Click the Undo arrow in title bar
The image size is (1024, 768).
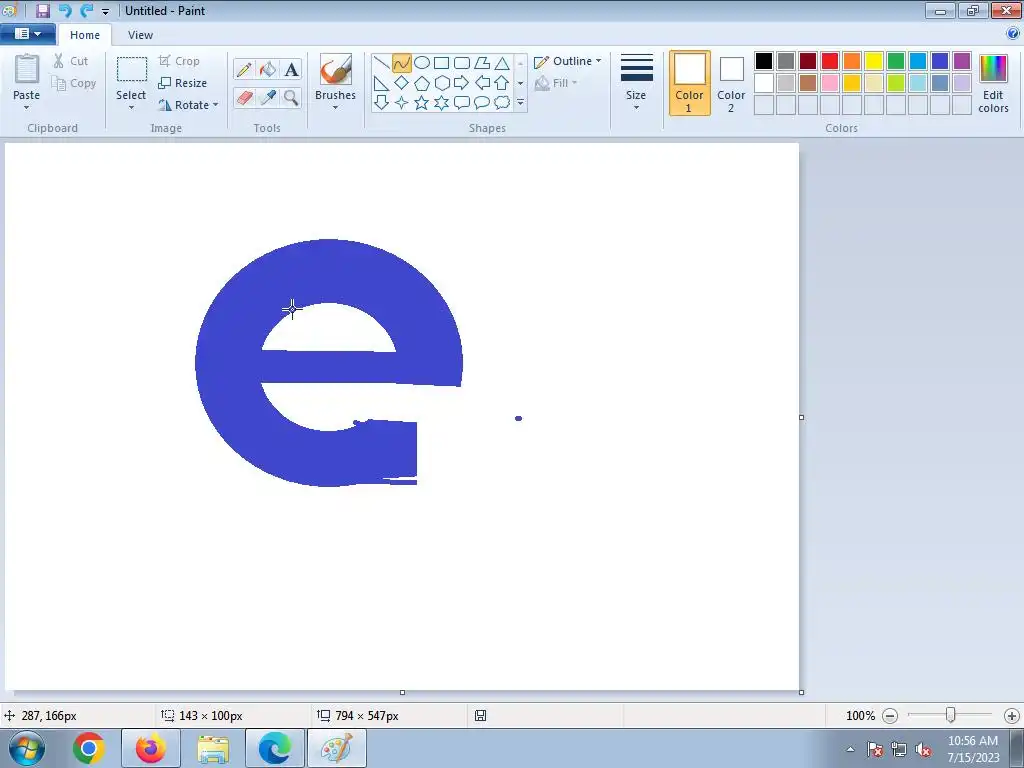click(x=65, y=10)
